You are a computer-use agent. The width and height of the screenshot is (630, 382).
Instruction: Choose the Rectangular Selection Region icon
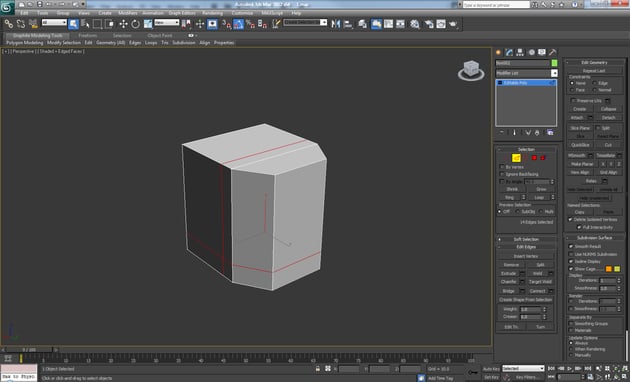[x=97, y=24]
